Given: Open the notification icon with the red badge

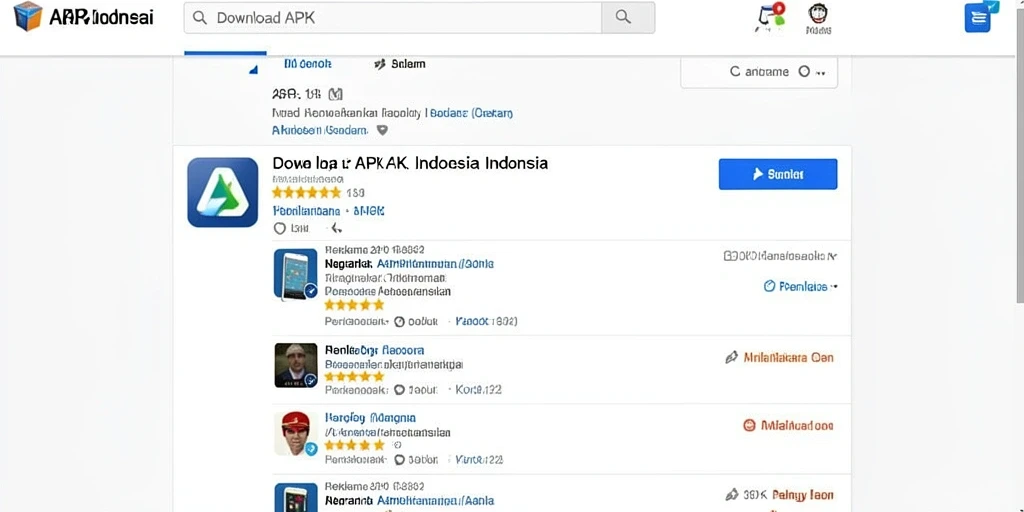Looking at the screenshot, I should point(769,17).
